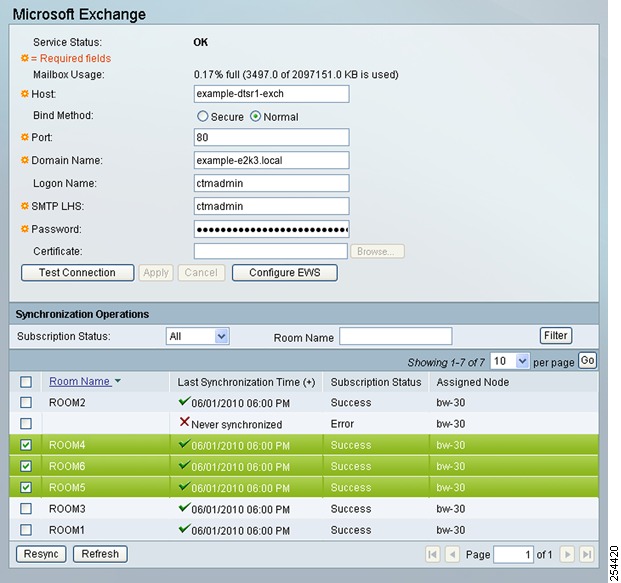Screen dimensions: 621x583
Task: Click the Subscription Status column header
Action: (x=376, y=382)
